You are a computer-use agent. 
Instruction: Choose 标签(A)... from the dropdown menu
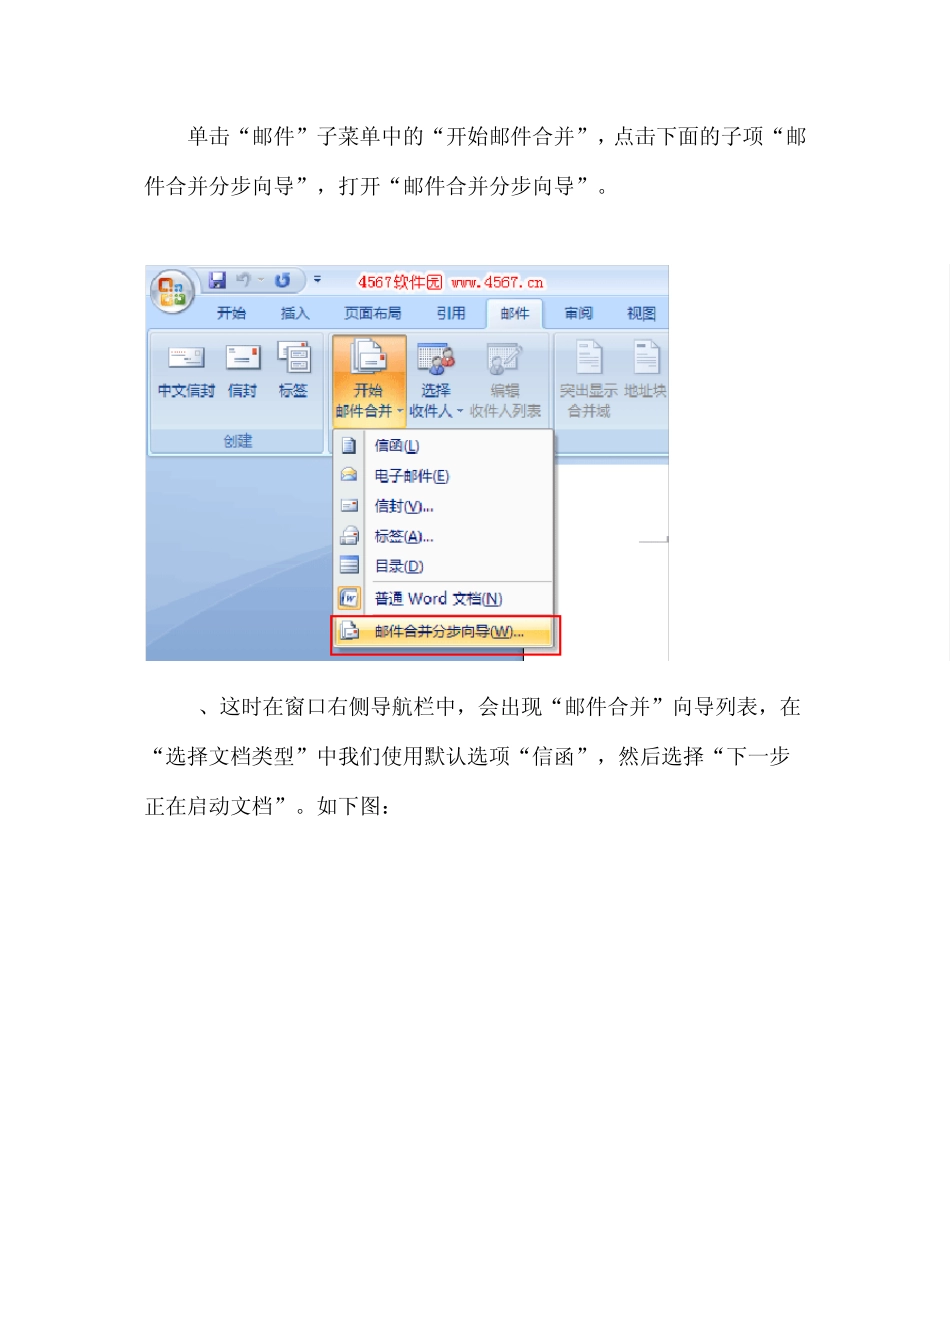443,536
